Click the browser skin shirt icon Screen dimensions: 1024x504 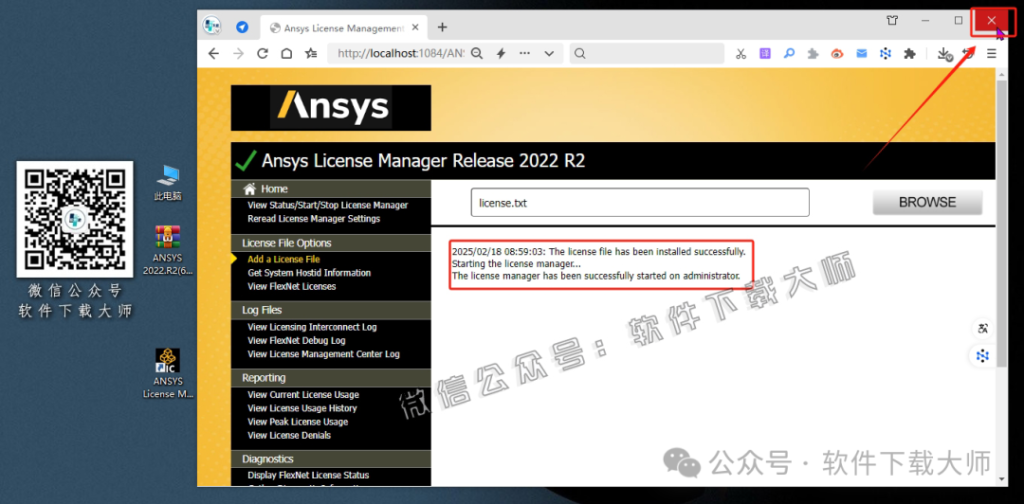point(892,20)
